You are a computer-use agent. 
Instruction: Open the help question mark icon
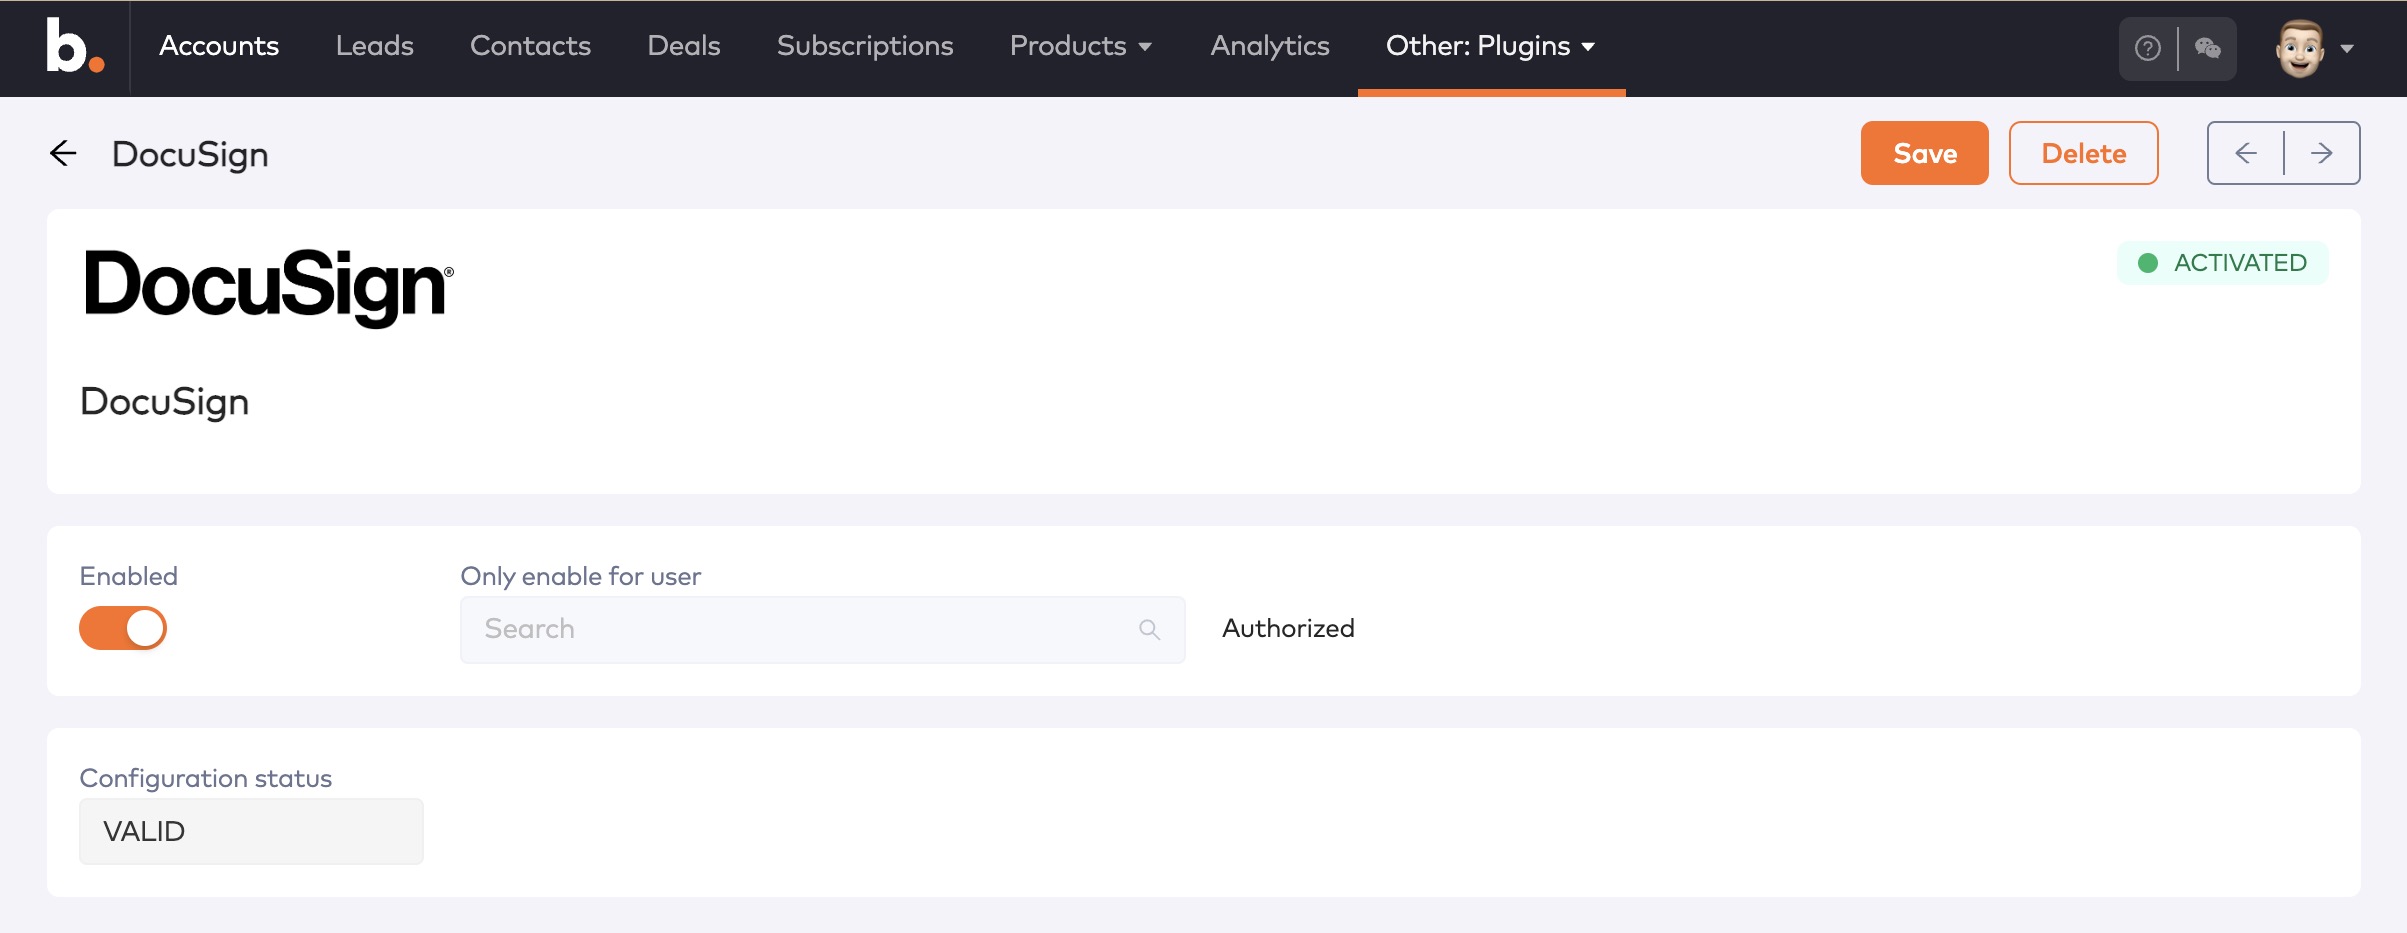(2147, 48)
